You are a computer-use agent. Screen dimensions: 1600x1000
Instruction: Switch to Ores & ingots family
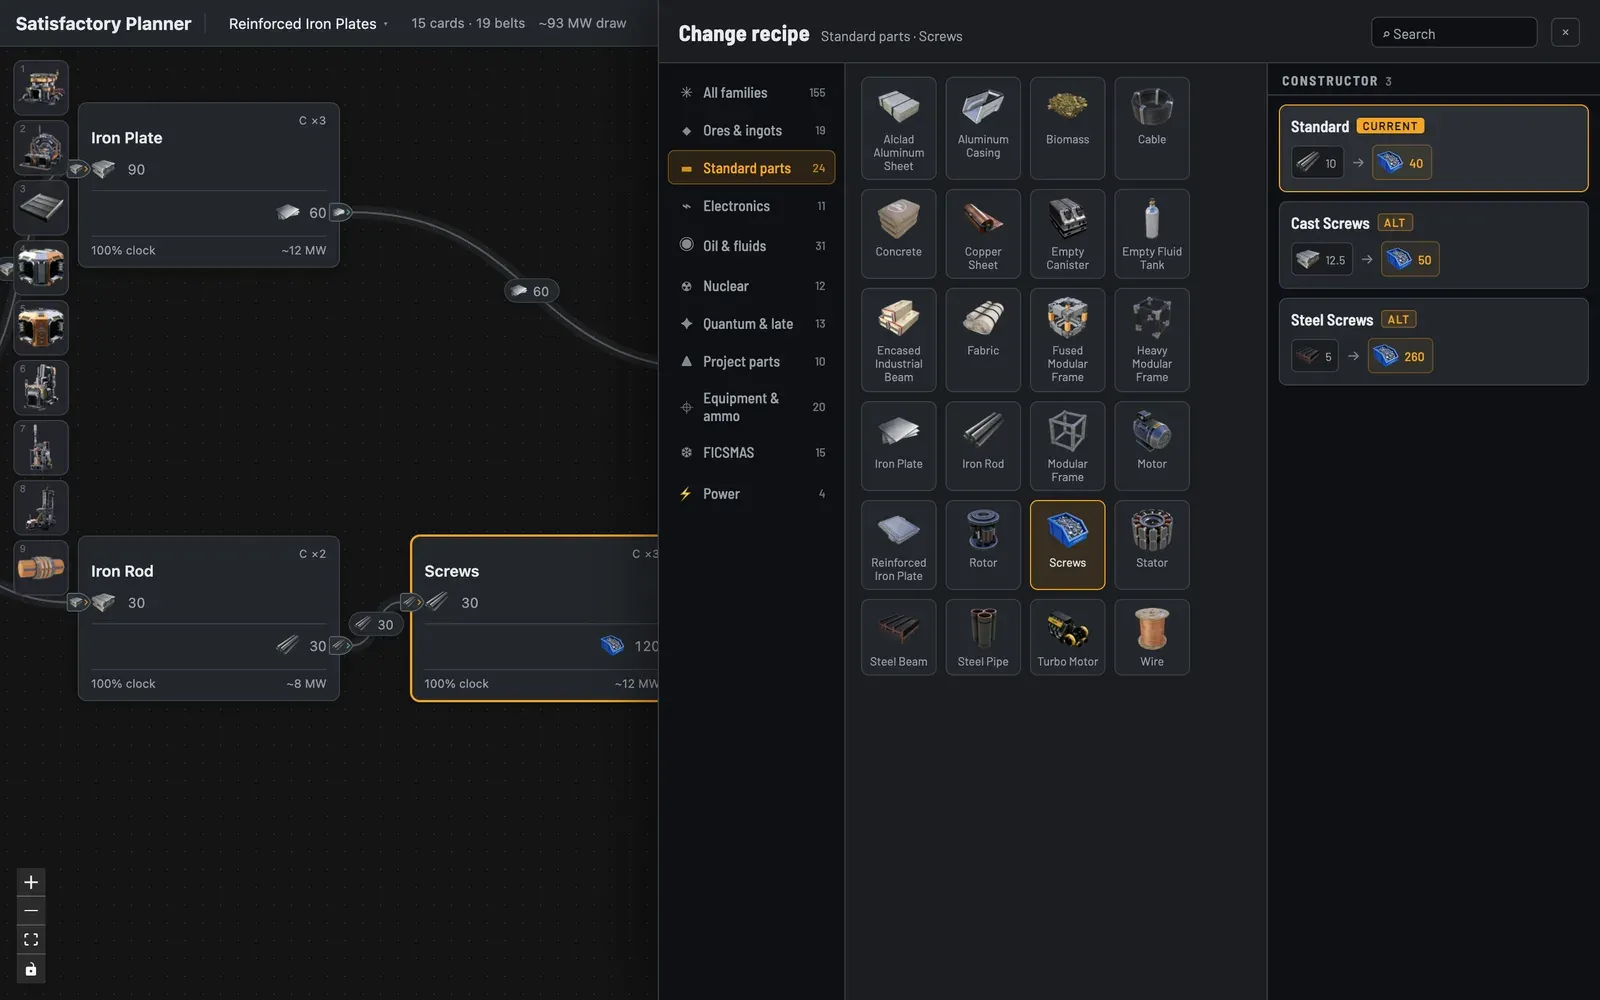[x=751, y=131]
